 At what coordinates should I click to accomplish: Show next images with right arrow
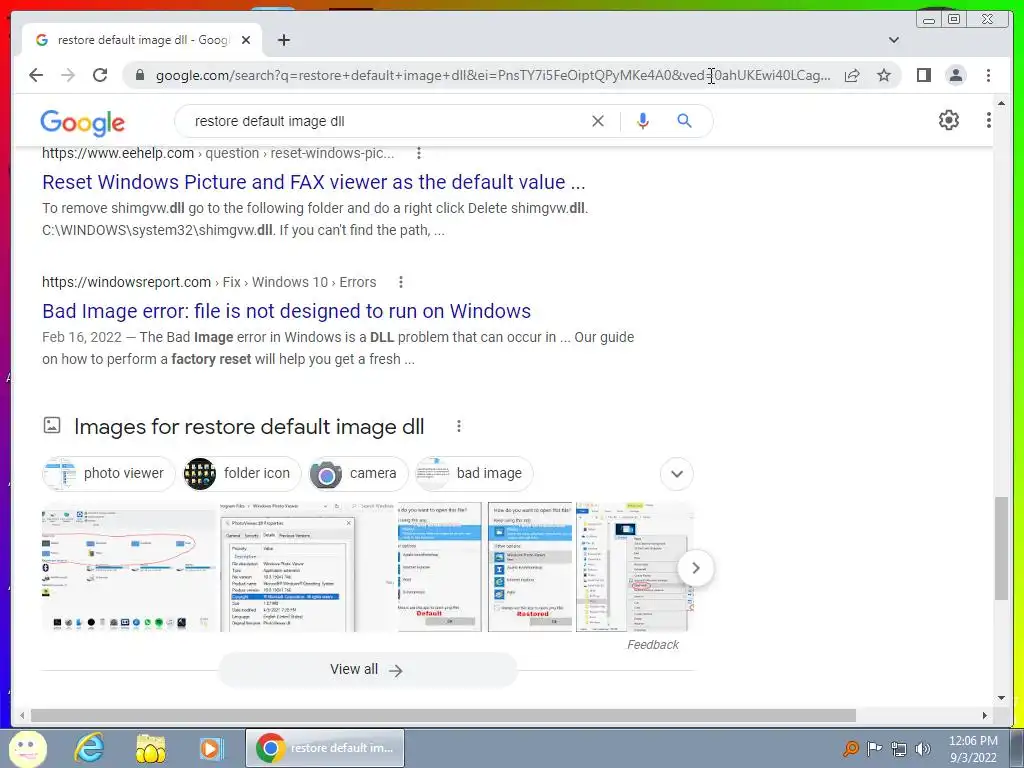pyautogui.click(x=695, y=568)
